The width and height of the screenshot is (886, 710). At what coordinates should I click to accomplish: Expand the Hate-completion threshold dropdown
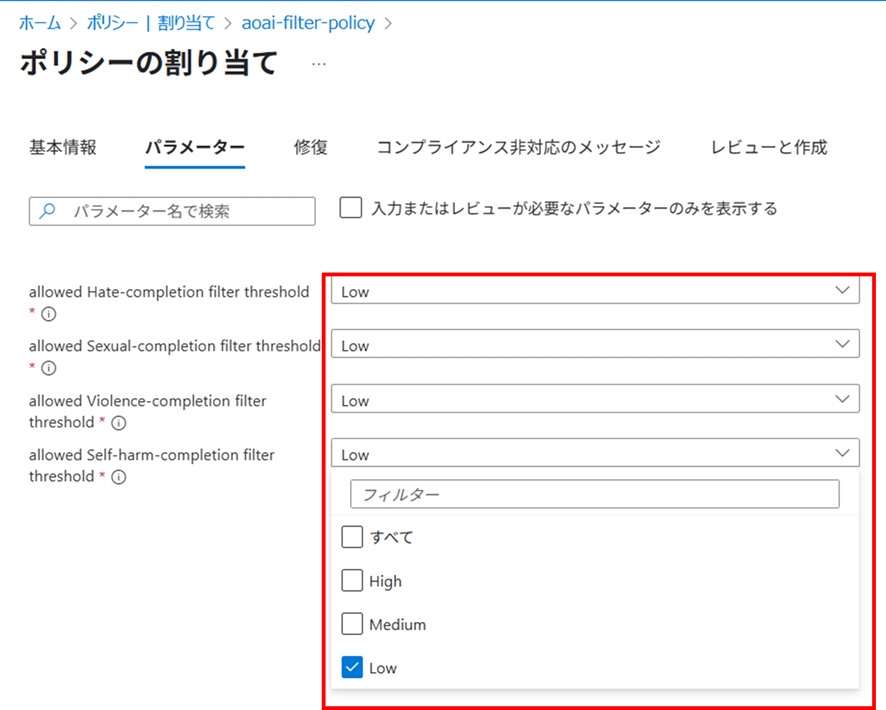pyautogui.click(x=595, y=291)
